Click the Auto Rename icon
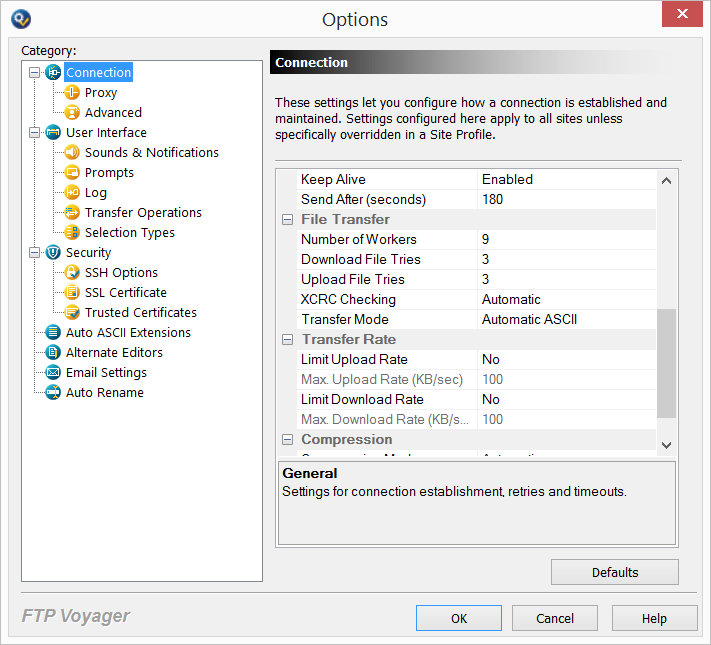The image size is (711, 645). [x=53, y=392]
